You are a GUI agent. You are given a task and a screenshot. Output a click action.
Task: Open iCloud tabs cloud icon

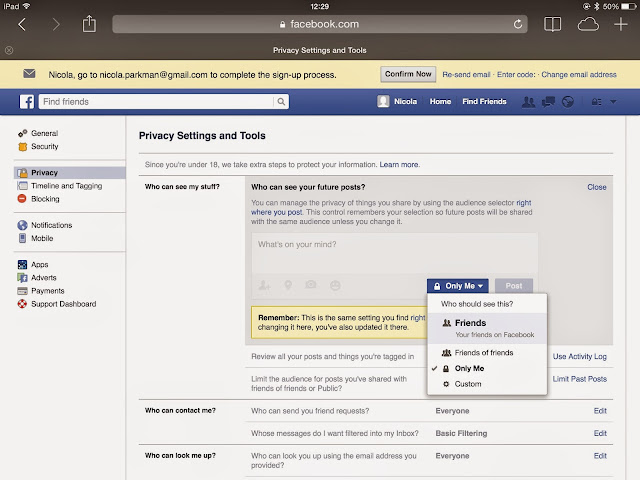click(x=588, y=24)
